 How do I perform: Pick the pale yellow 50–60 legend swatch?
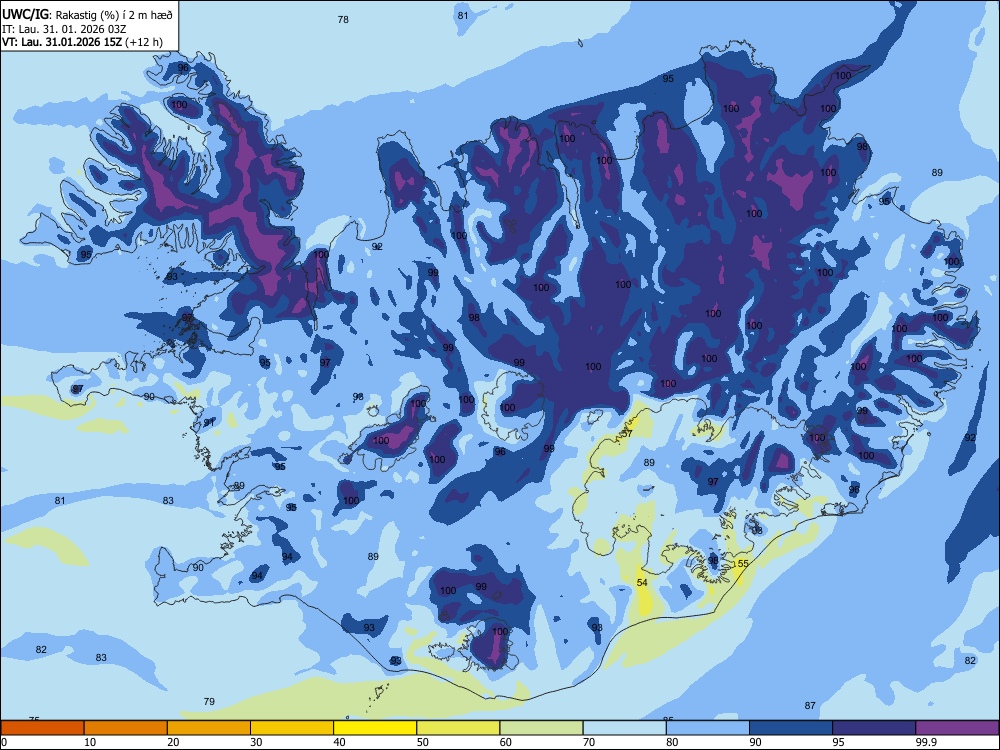[458, 728]
